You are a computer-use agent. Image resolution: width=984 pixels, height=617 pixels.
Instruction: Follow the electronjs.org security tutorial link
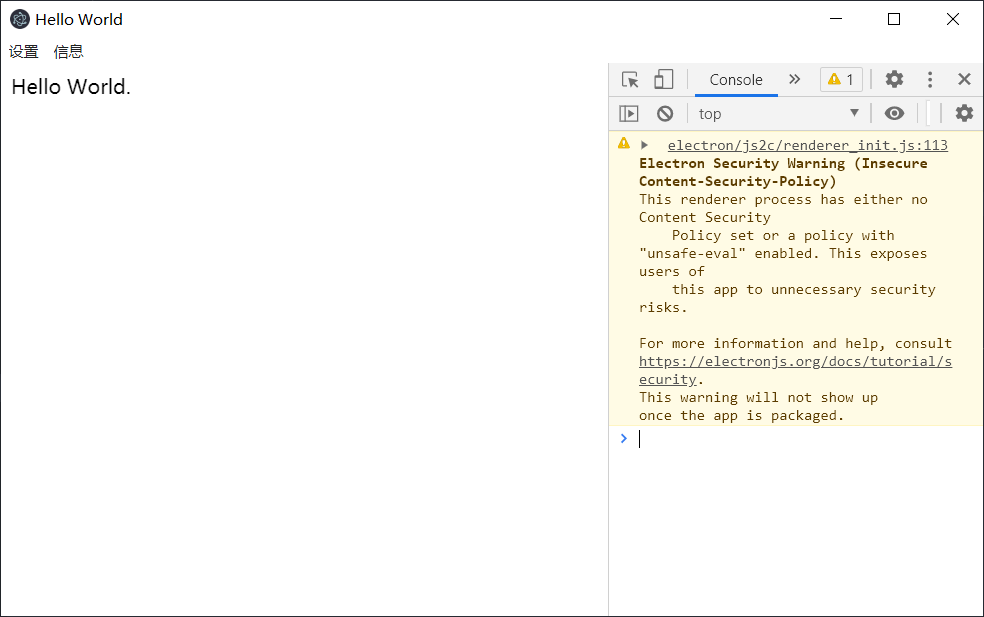point(795,370)
